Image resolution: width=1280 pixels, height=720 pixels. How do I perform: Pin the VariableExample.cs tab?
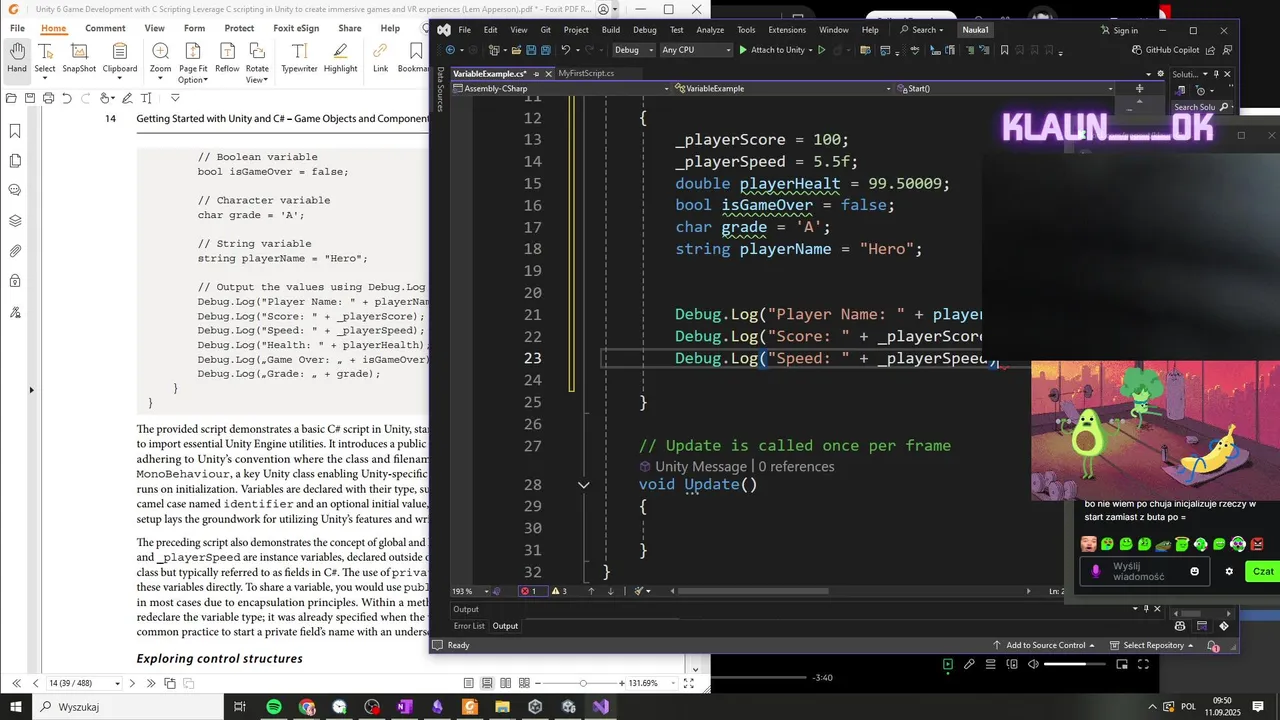537,74
